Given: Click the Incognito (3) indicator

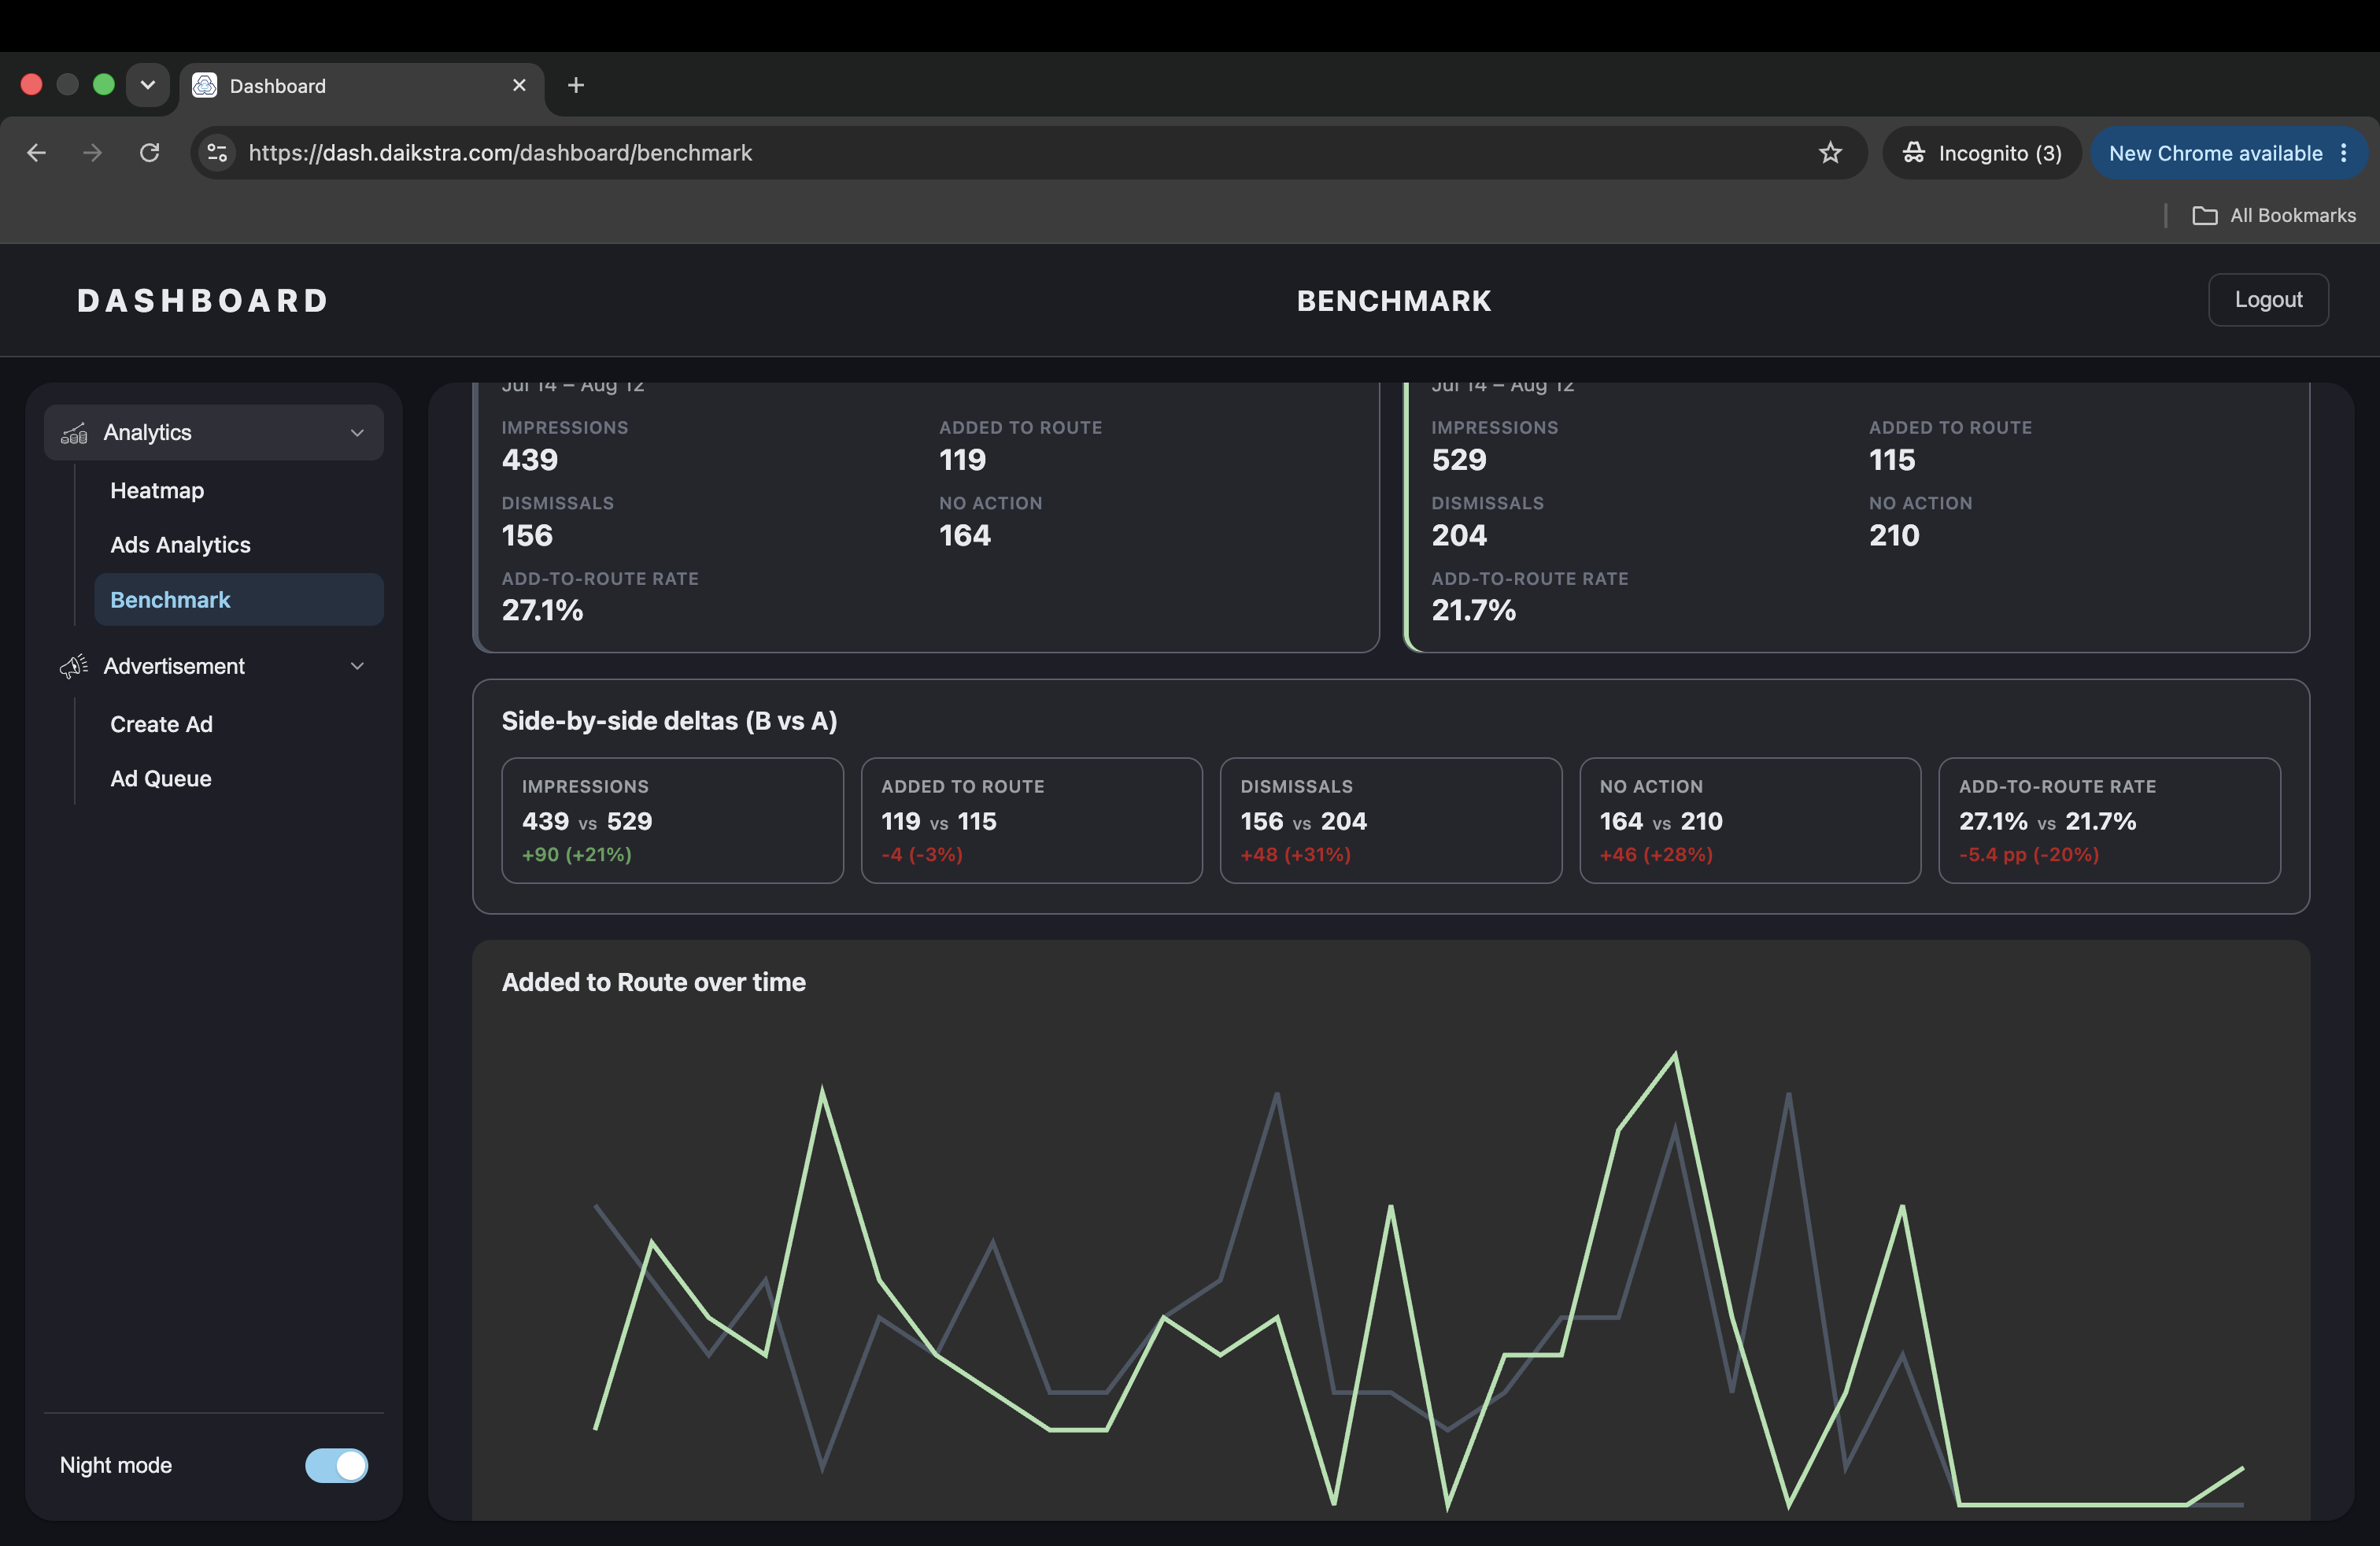Looking at the screenshot, I should 1982,153.
